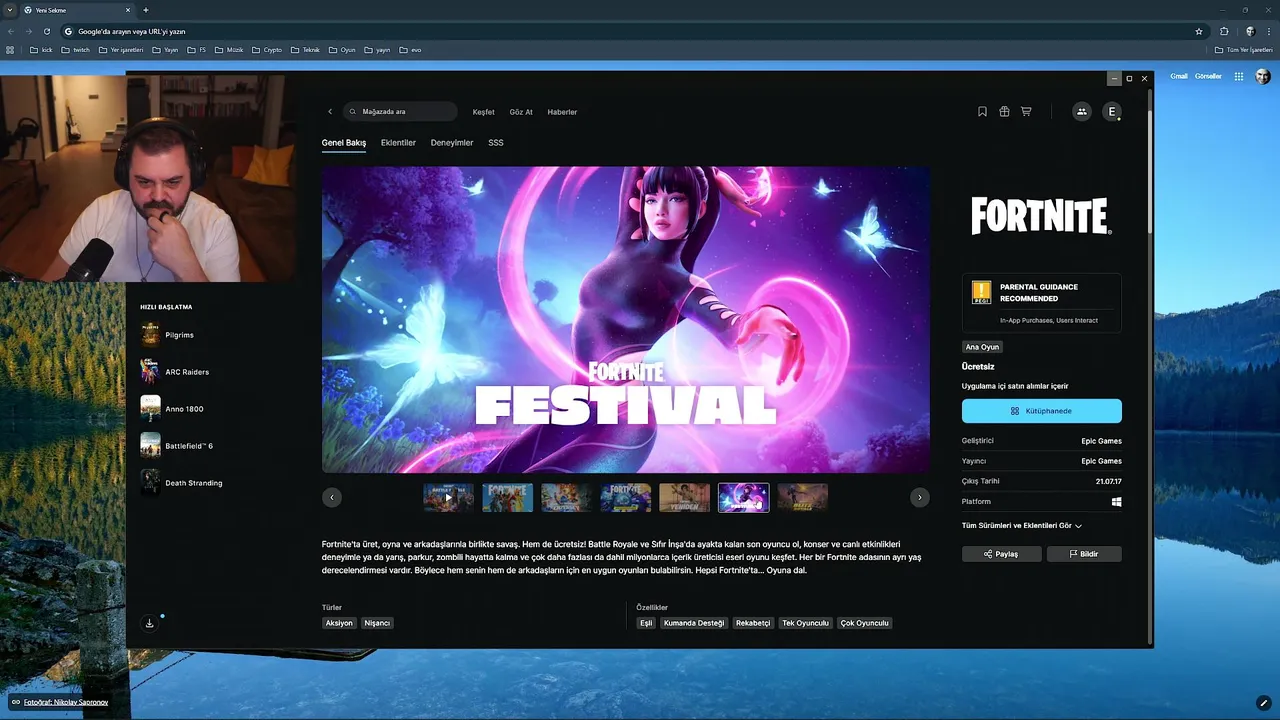1280x720 pixels.
Task: Click Kumanda Desteği feature tag
Action: [x=693, y=623]
